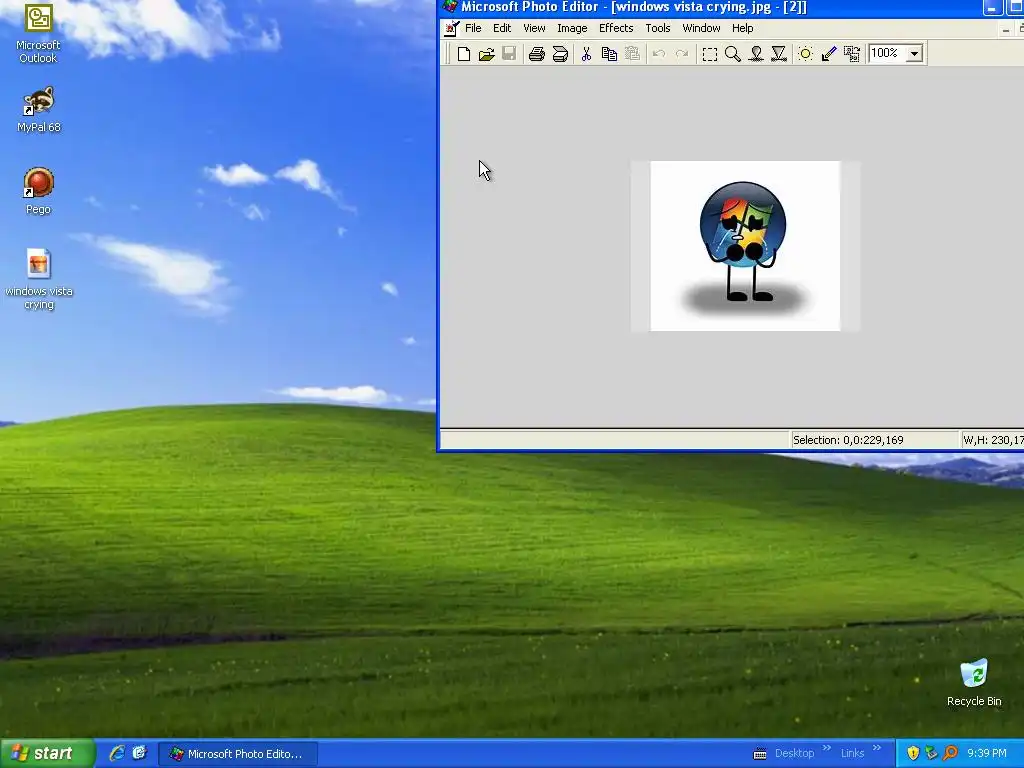This screenshot has height=768, width=1024.
Task: Select the MyPal 68 desktop shortcut
Action: (x=39, y=110)
